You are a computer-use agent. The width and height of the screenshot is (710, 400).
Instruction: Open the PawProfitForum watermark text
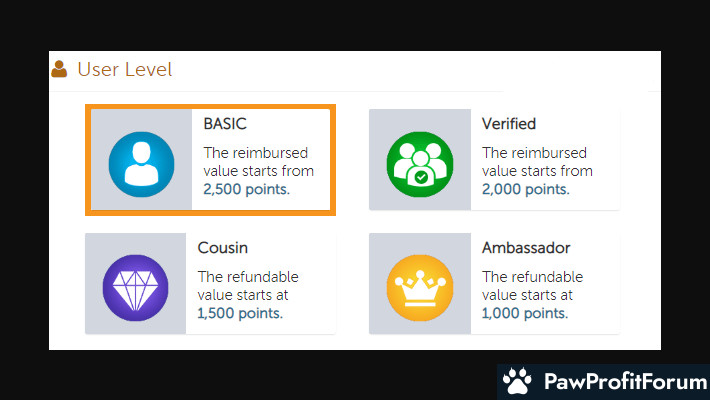[x=620, y=381]
